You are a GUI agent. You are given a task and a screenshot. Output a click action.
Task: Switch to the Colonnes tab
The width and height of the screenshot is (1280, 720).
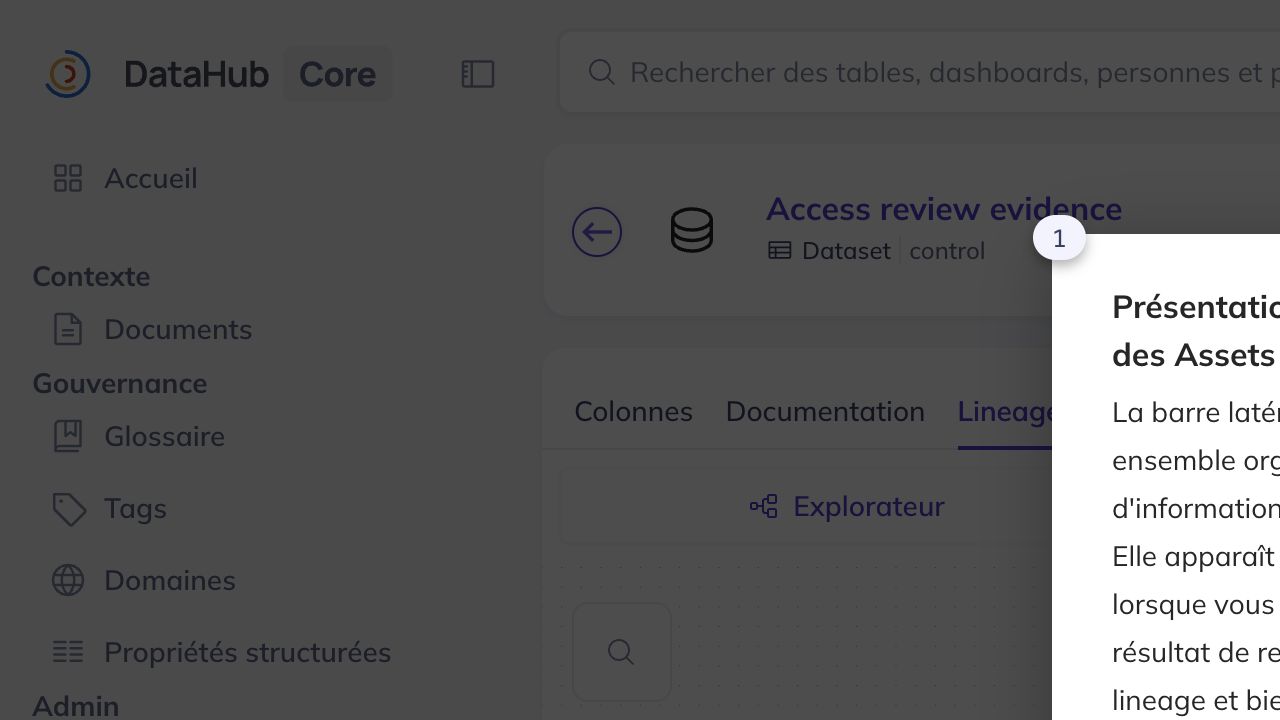[x=633, y=411]
